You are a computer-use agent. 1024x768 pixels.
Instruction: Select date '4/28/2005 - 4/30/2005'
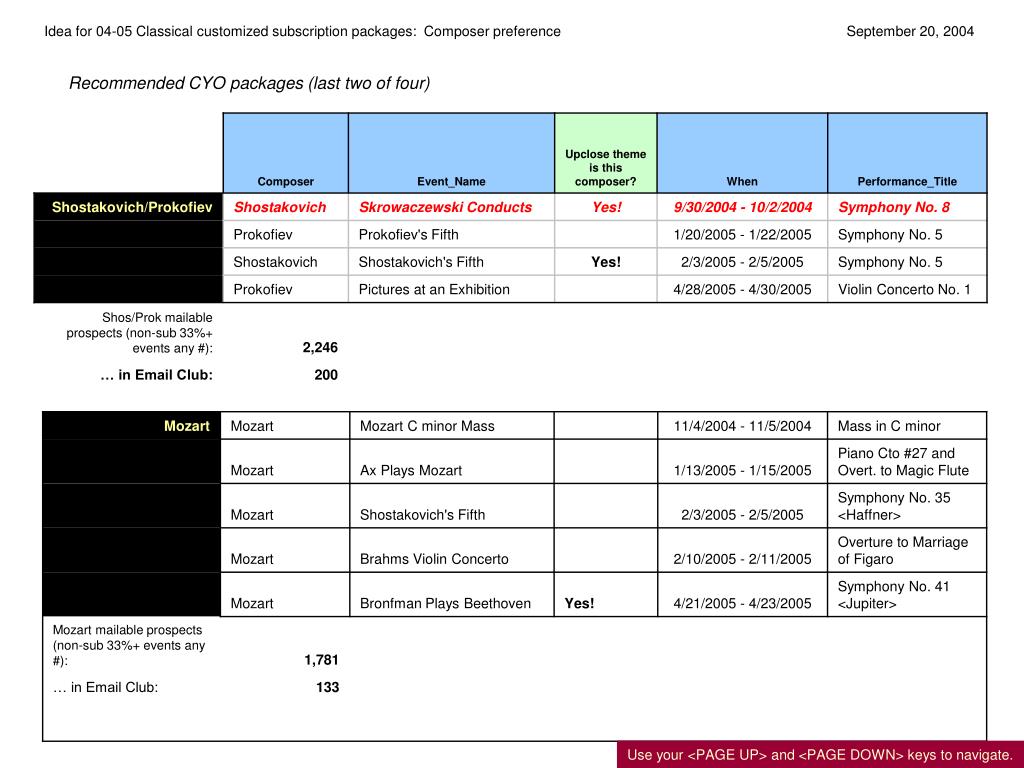click(743, 289)
